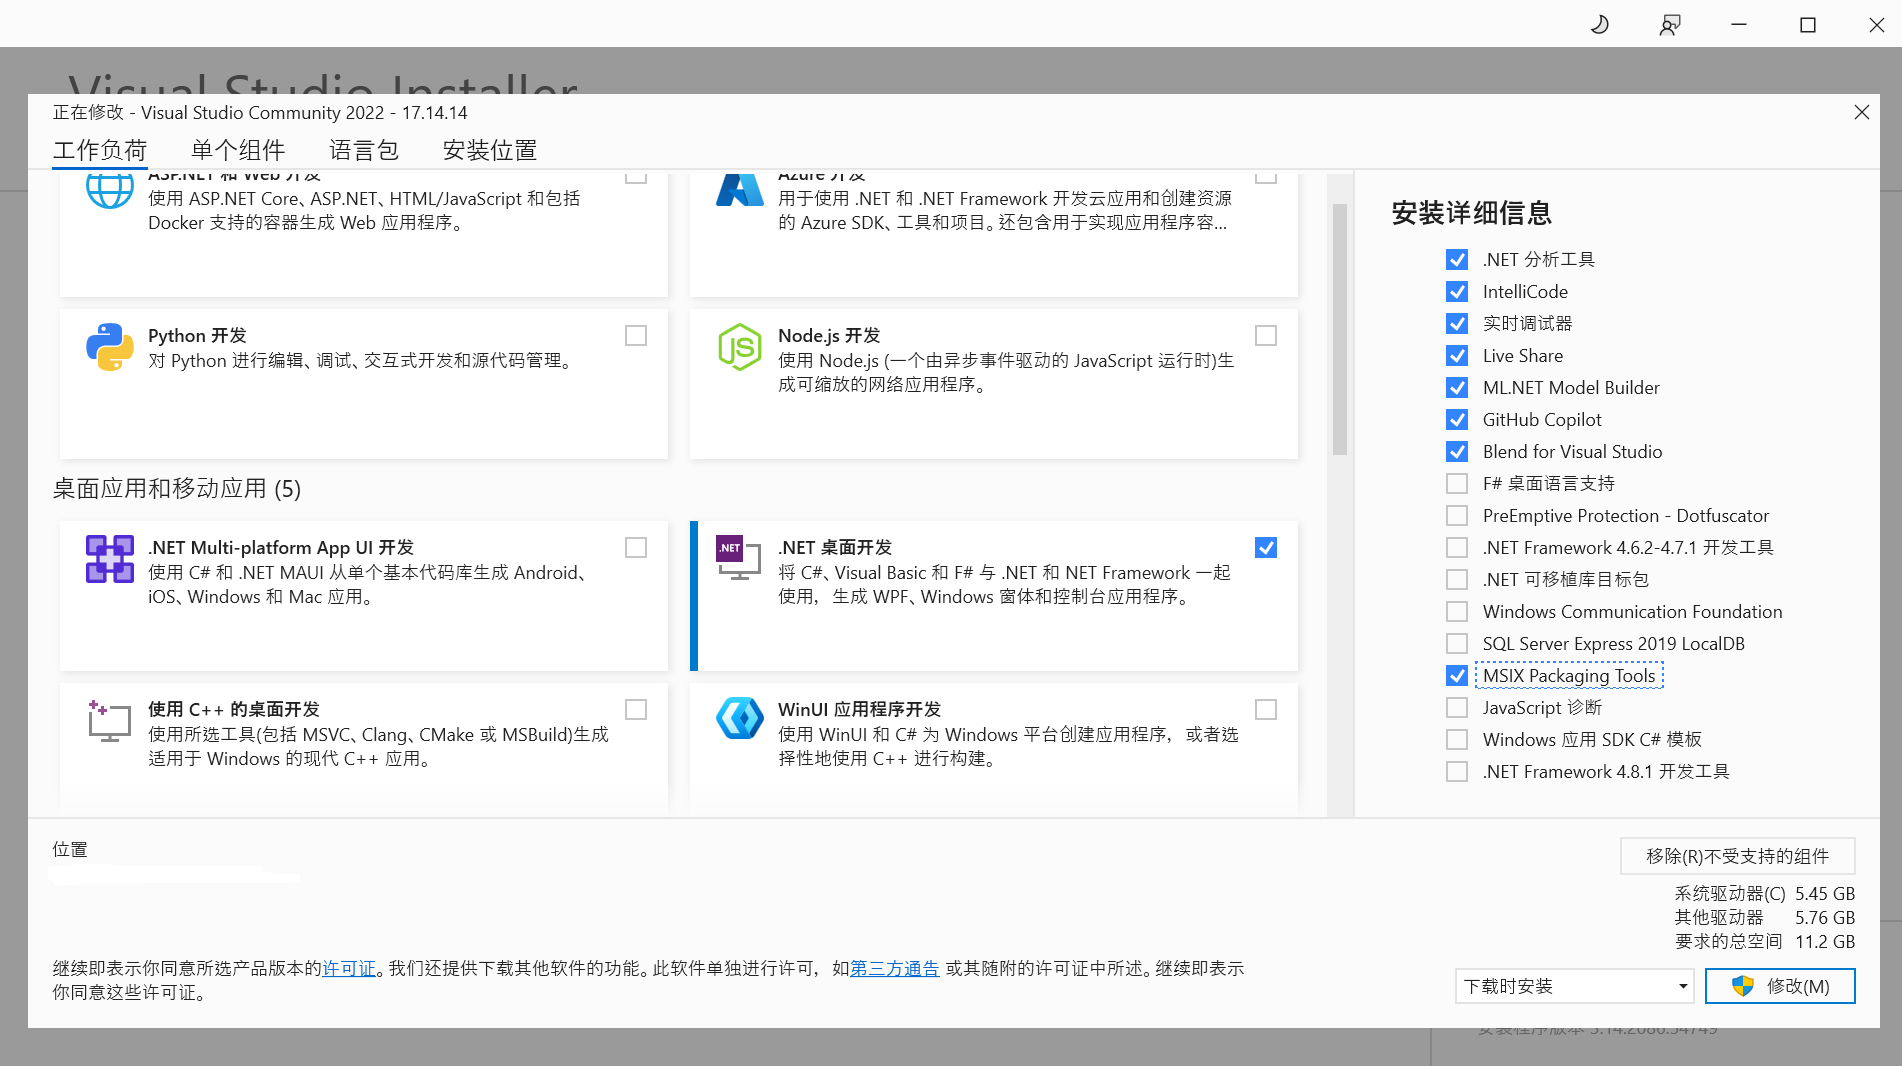The width and height of the screenshot is (1902, 1066).
Task: Click the 安装详细信息 panel heading
Action: coord(1471,213)
